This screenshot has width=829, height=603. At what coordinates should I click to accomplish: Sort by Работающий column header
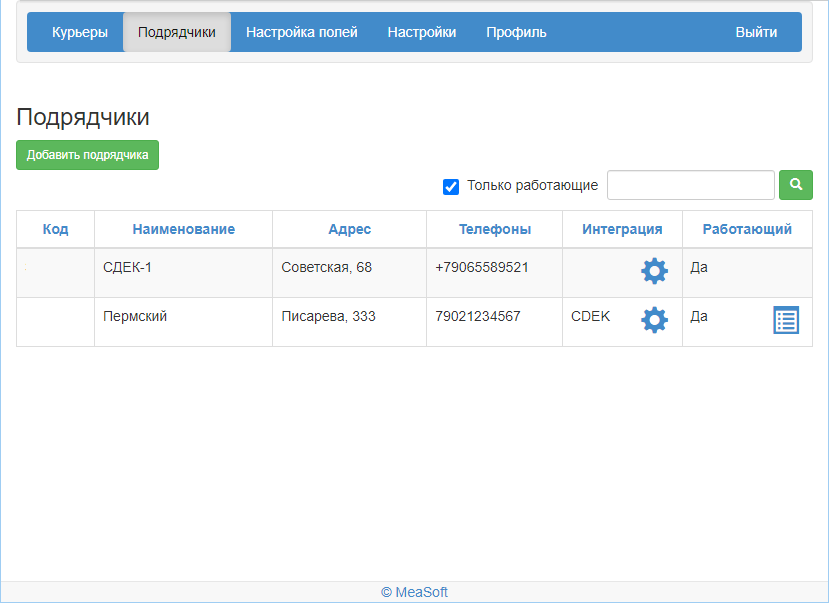[x=747, y=229]
